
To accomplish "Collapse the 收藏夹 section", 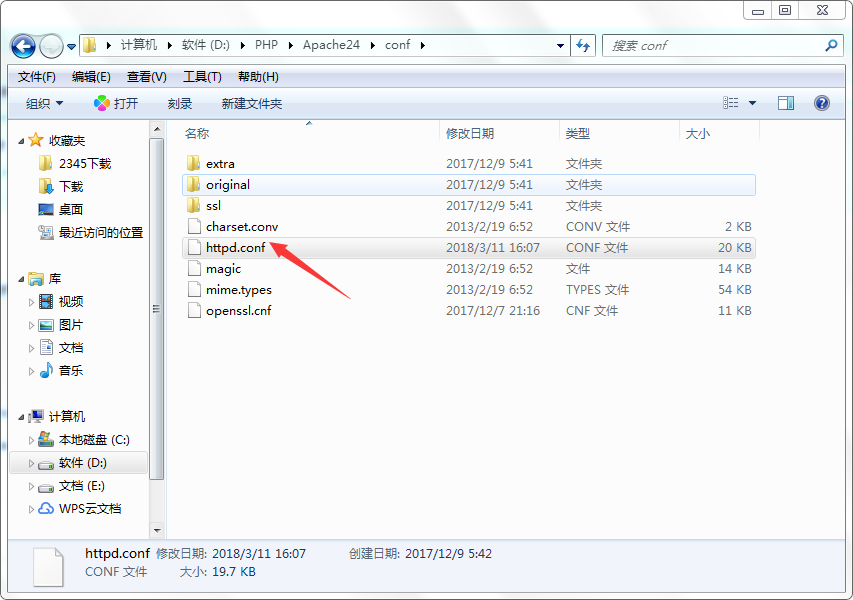I will [x=21, y=141].
